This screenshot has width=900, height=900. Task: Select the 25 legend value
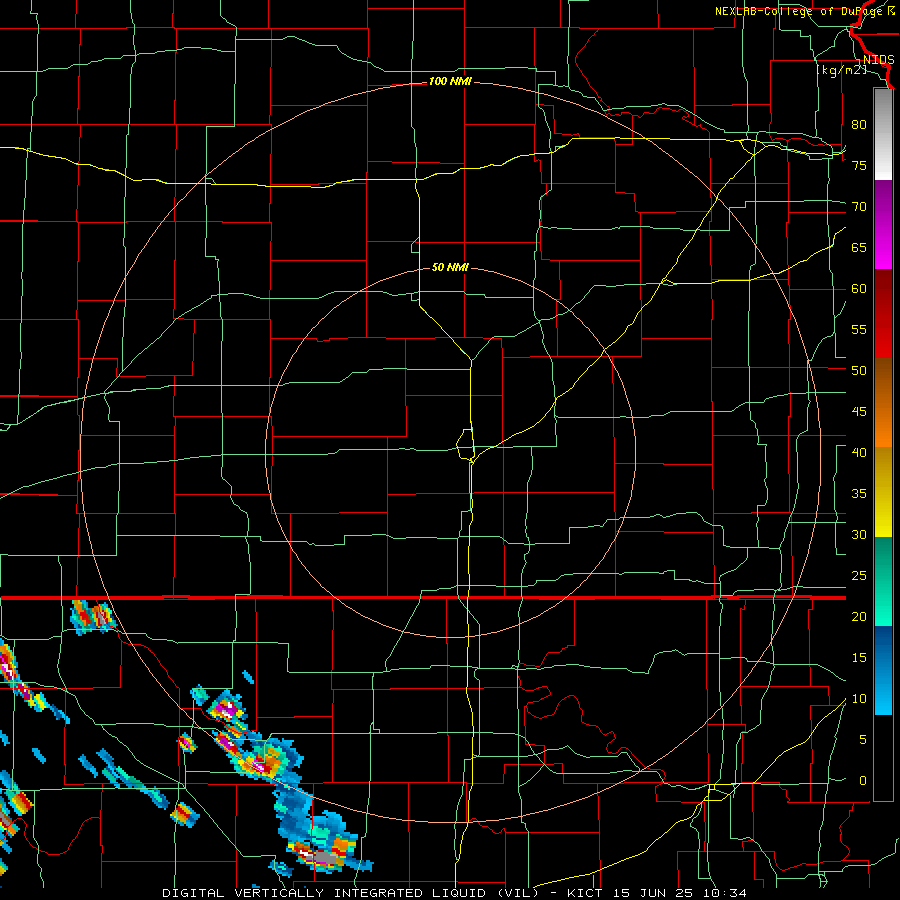point(859,576)
